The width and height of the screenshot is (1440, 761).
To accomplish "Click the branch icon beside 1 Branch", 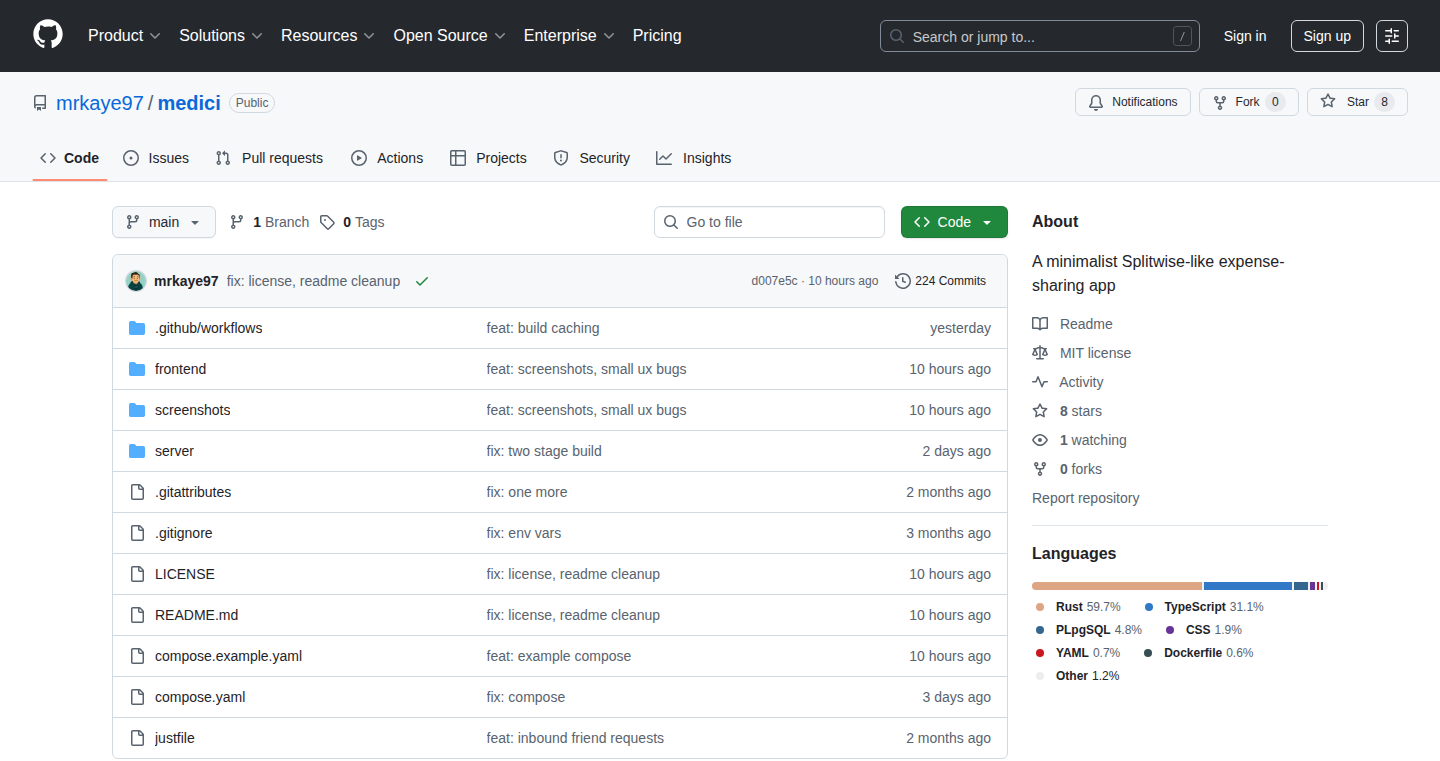I will (x=237, y=222).
